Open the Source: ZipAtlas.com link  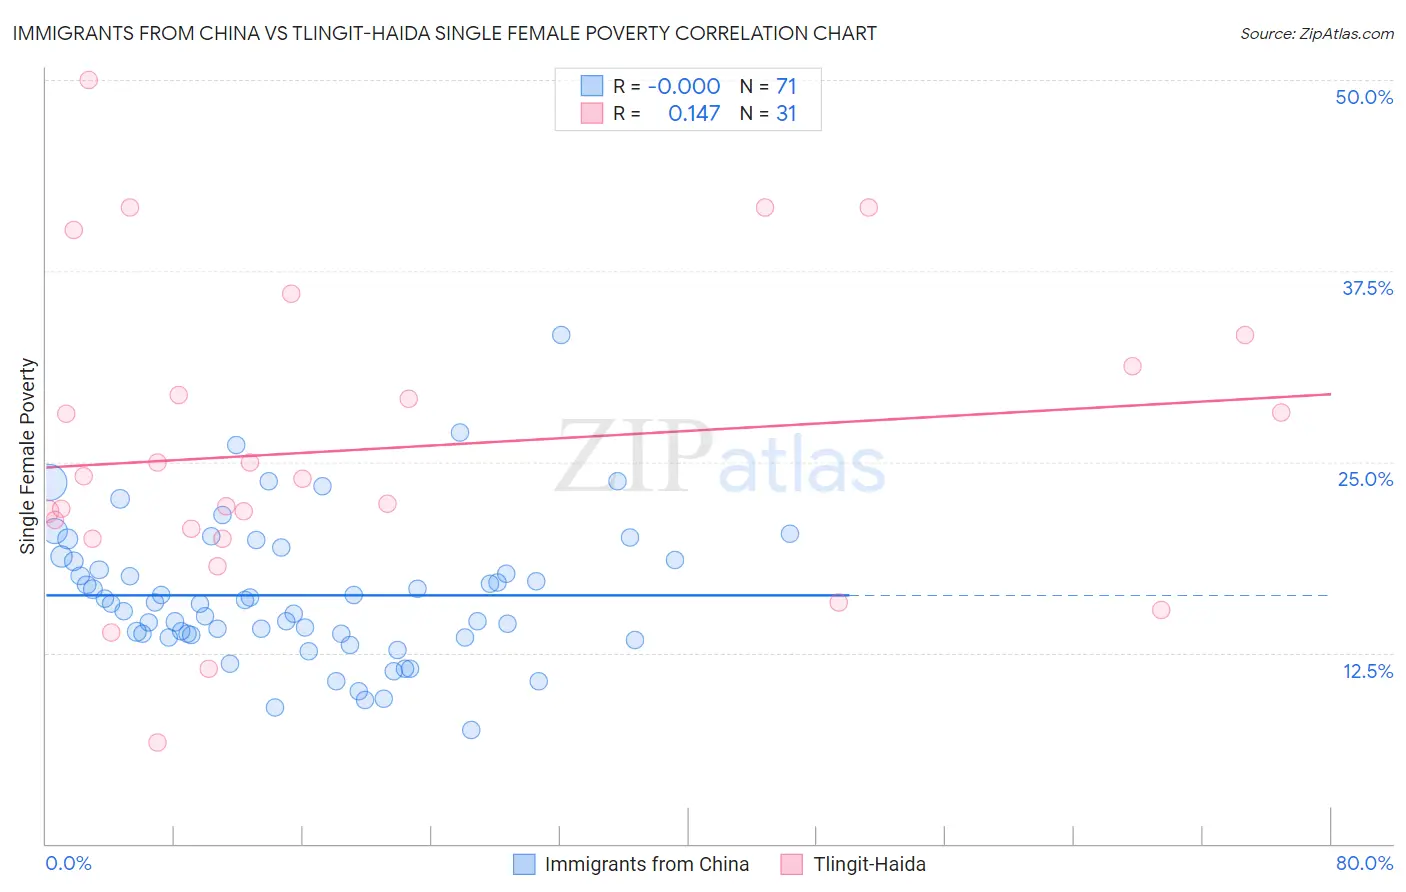pyautogui.click(x=1316, y=33)
